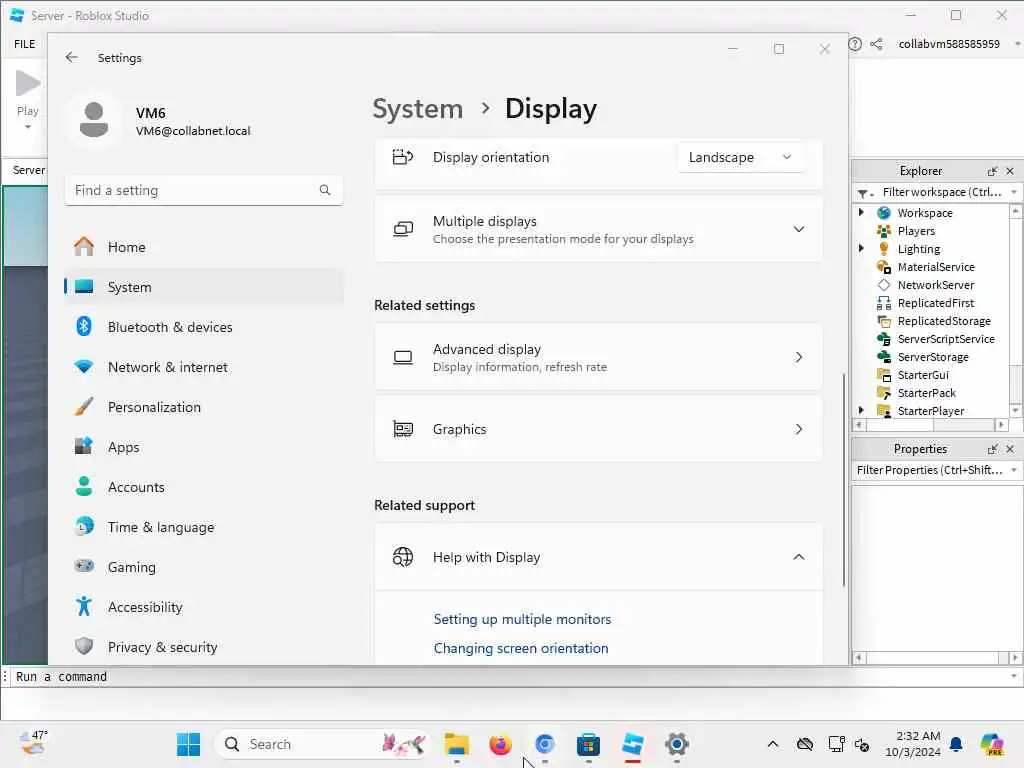1024x768 pixels.
Task: Open the Windows Start menu
Action: coord(189,744)
